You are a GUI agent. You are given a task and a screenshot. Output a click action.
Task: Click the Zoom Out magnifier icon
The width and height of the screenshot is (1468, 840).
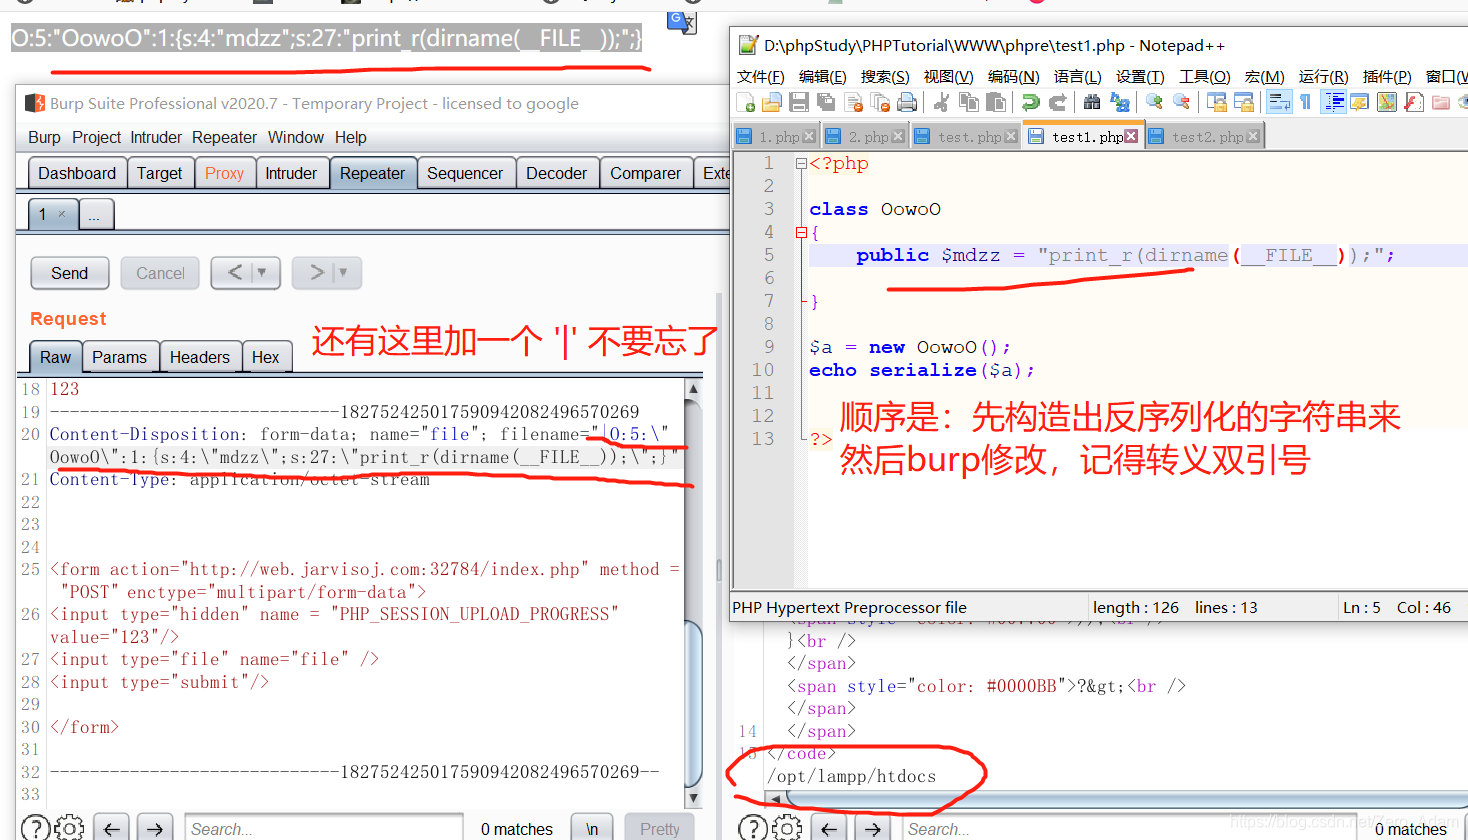(1182, 102)
